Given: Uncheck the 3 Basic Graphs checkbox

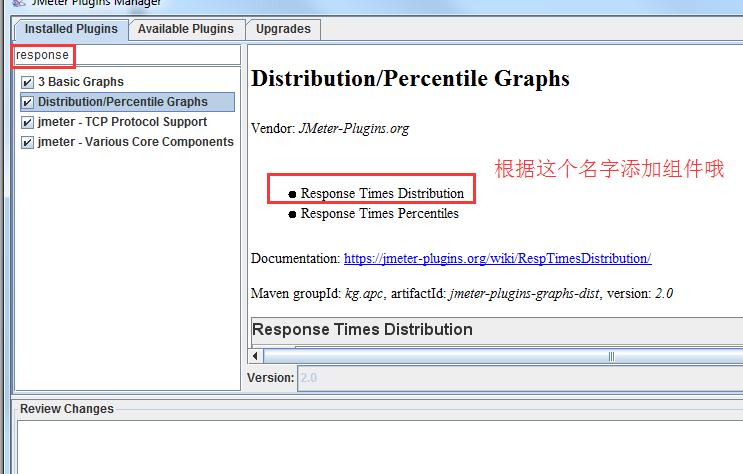Looking at the screenshot, I should pos(27,82).
